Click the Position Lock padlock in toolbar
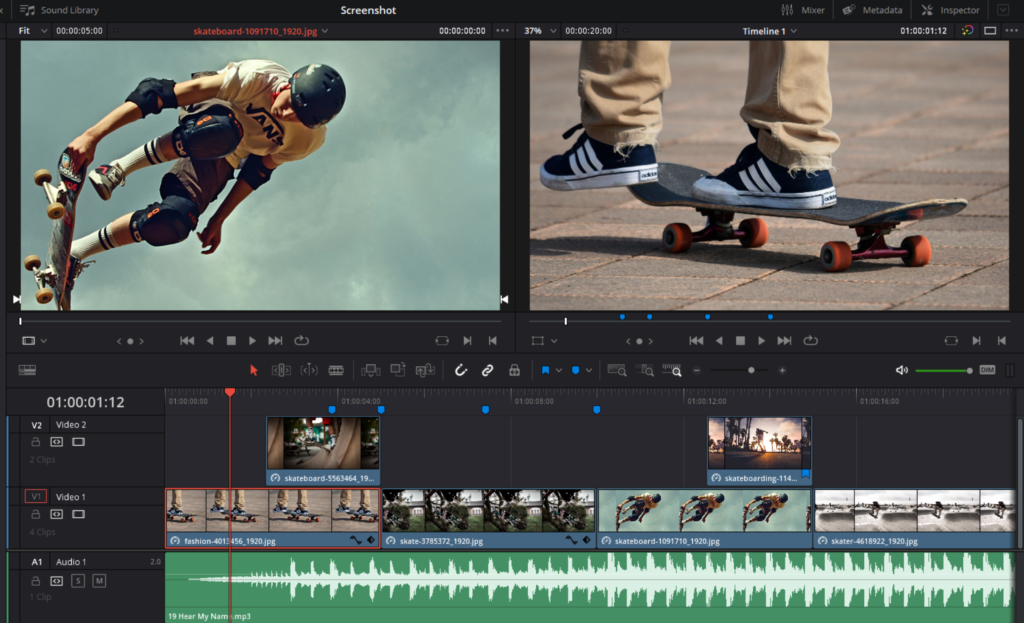 point(514,370)
